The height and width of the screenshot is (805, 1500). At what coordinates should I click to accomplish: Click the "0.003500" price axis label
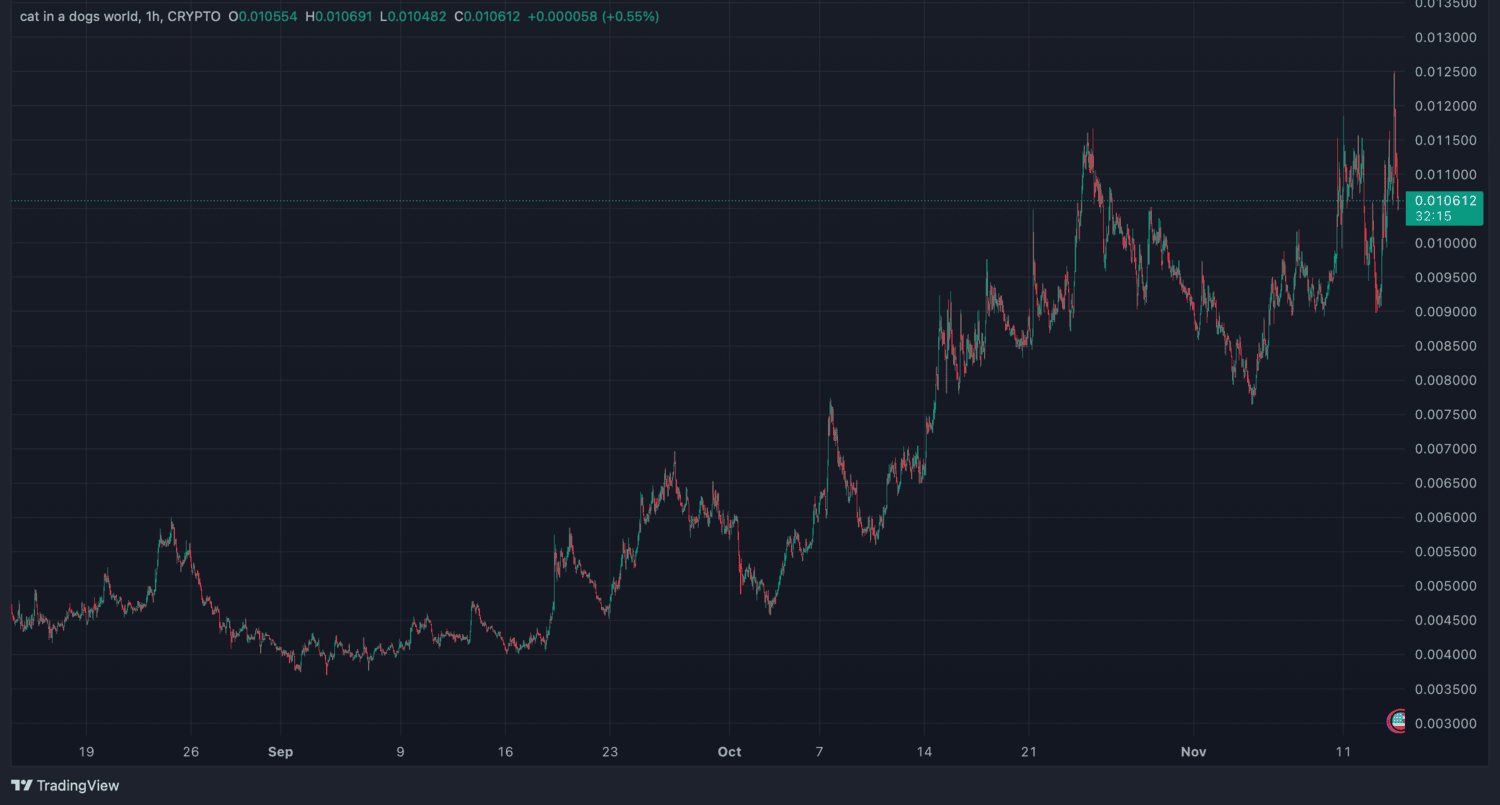[1448, 689]
